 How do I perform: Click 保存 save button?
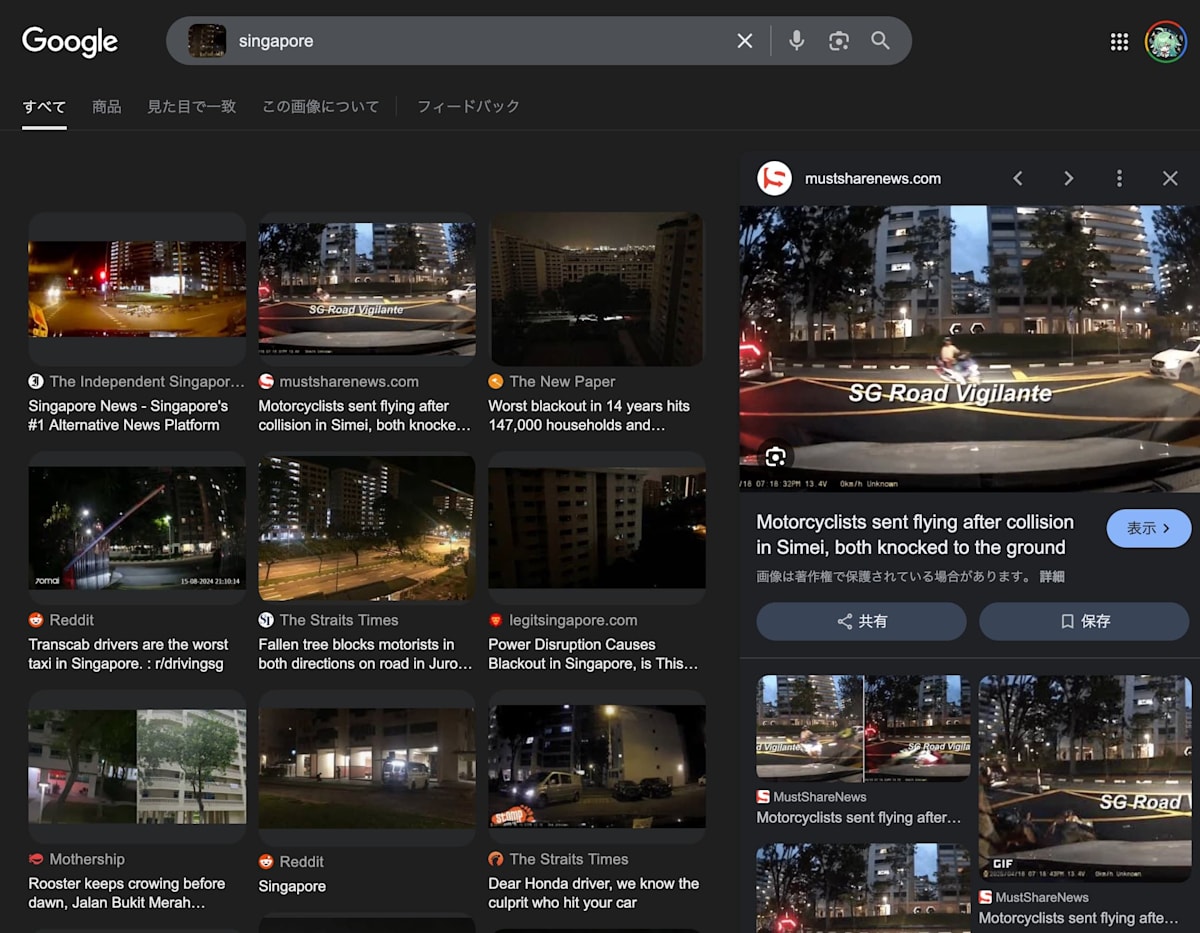(x=1084, y=621)
